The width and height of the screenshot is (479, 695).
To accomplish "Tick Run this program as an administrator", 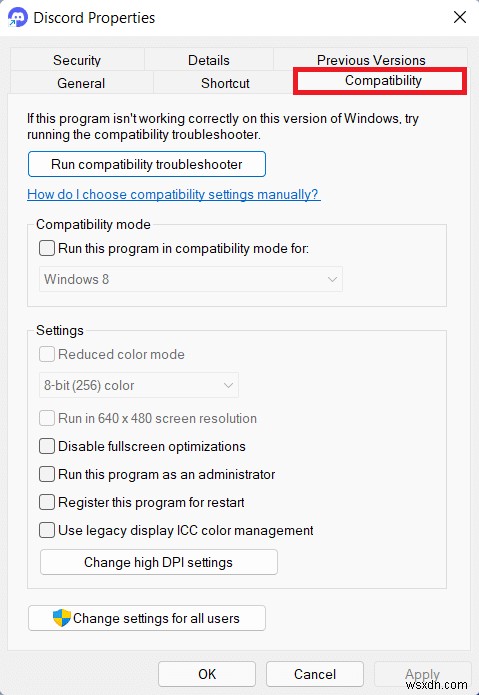I will pos(47,474).
